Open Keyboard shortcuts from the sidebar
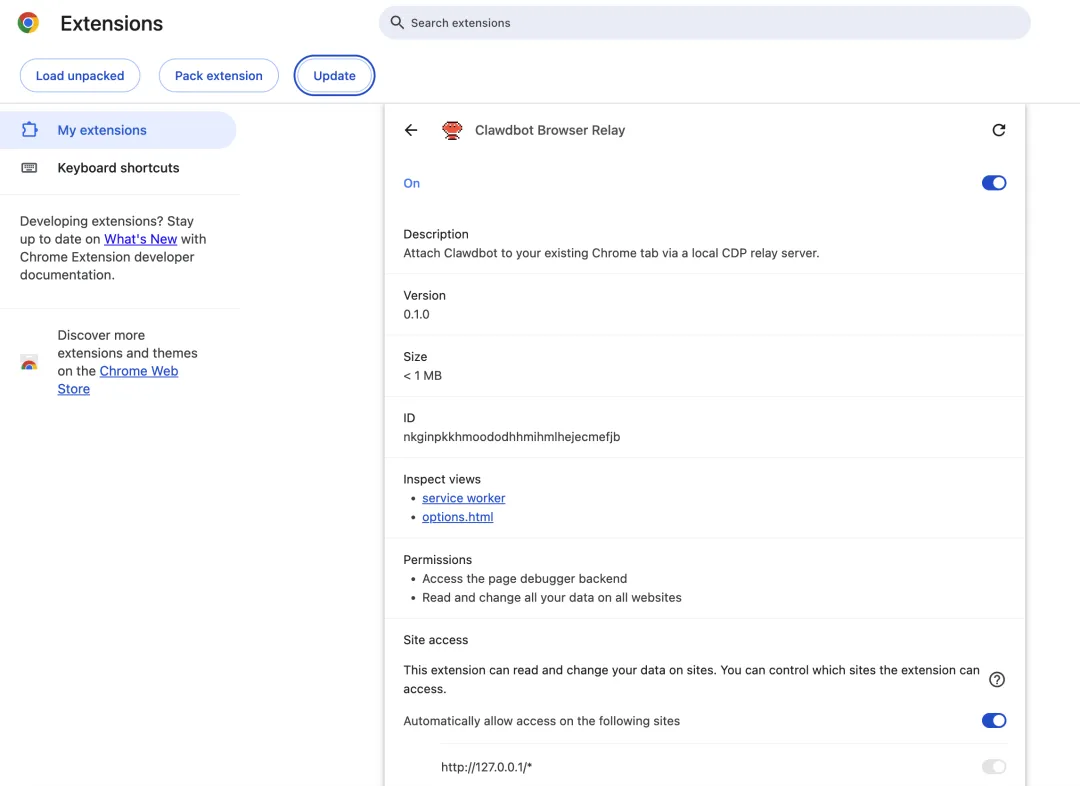1080x786 pixels. 120,167
